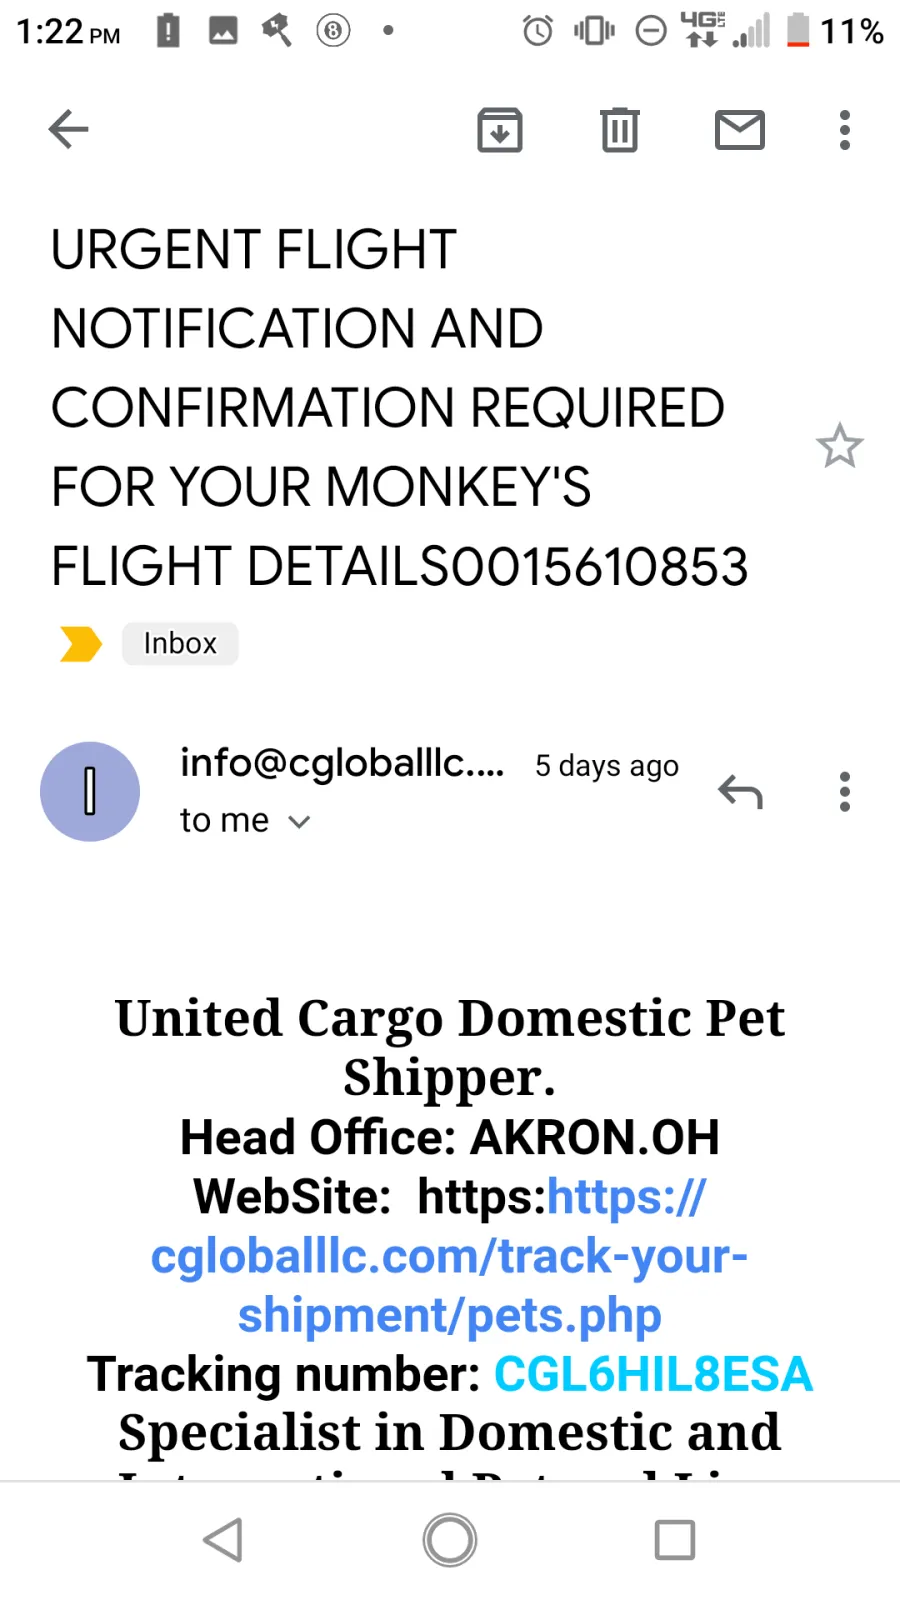Image resolution: width=900 pixels, height=1600 pixels.
Task: Reply to the sender using arrow
Action: pos(740,791)
